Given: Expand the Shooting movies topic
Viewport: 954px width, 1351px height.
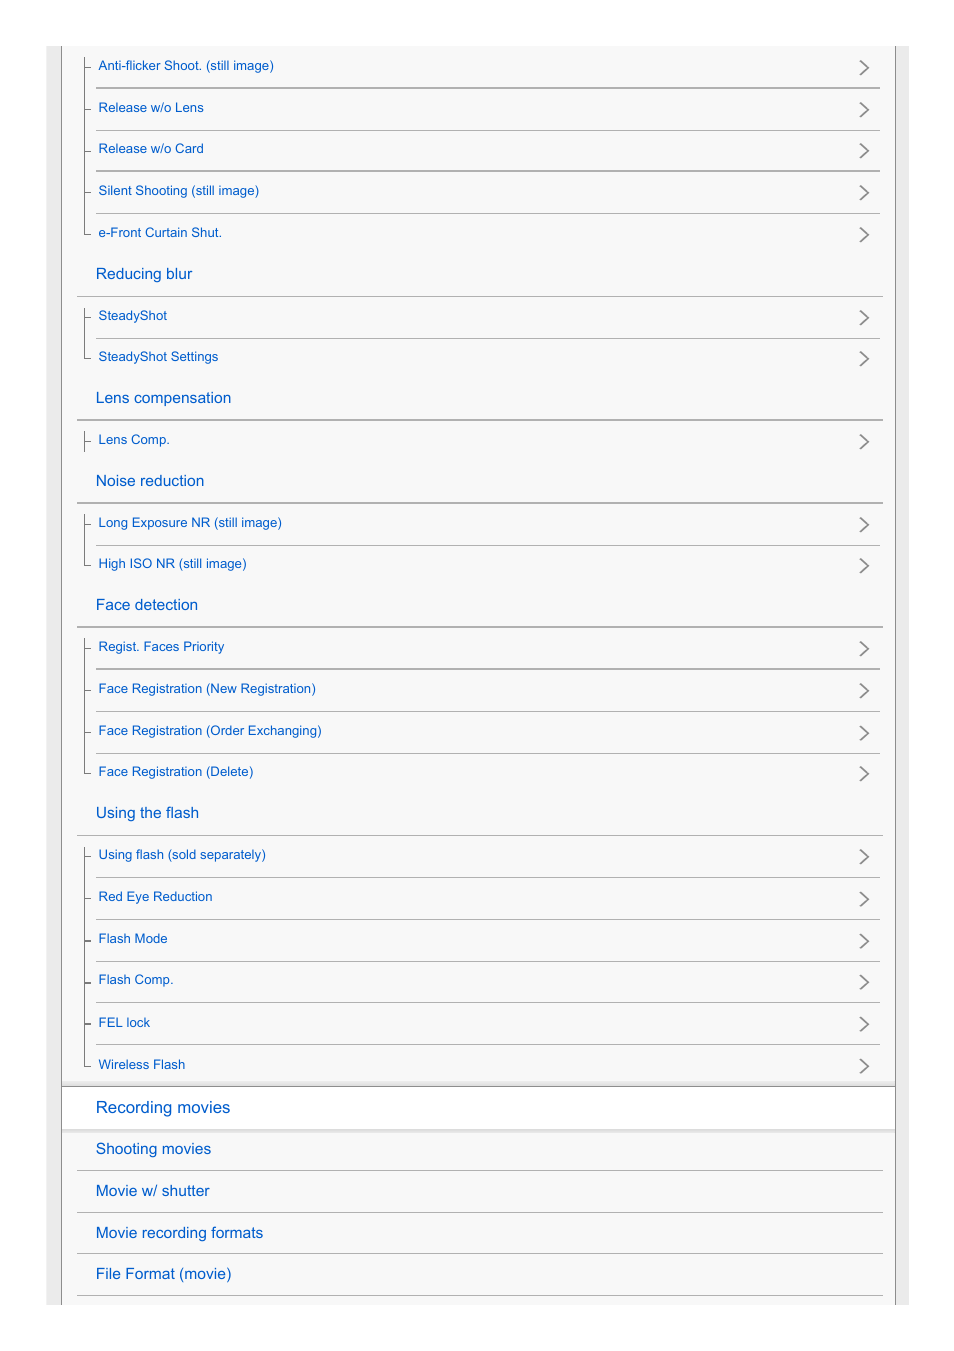Looking at the screenshot, I should (x=154, y=1149).
